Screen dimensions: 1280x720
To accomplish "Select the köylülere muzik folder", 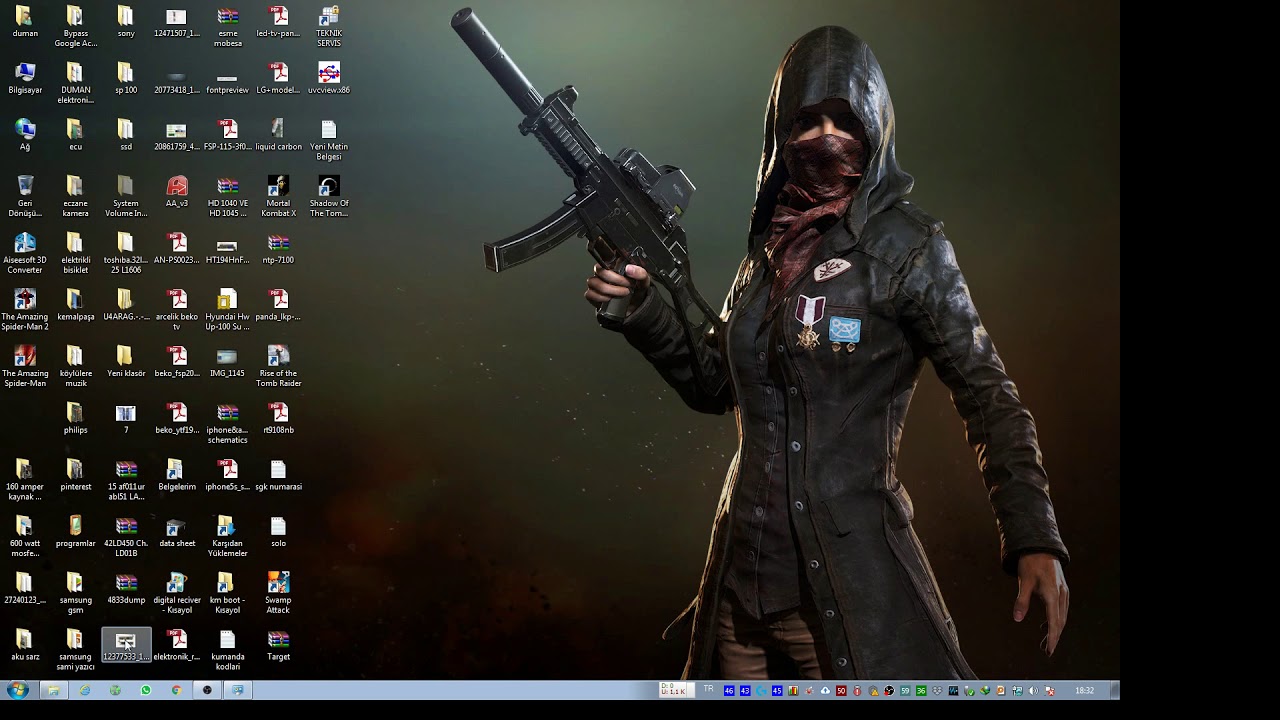I will [75, 366].
